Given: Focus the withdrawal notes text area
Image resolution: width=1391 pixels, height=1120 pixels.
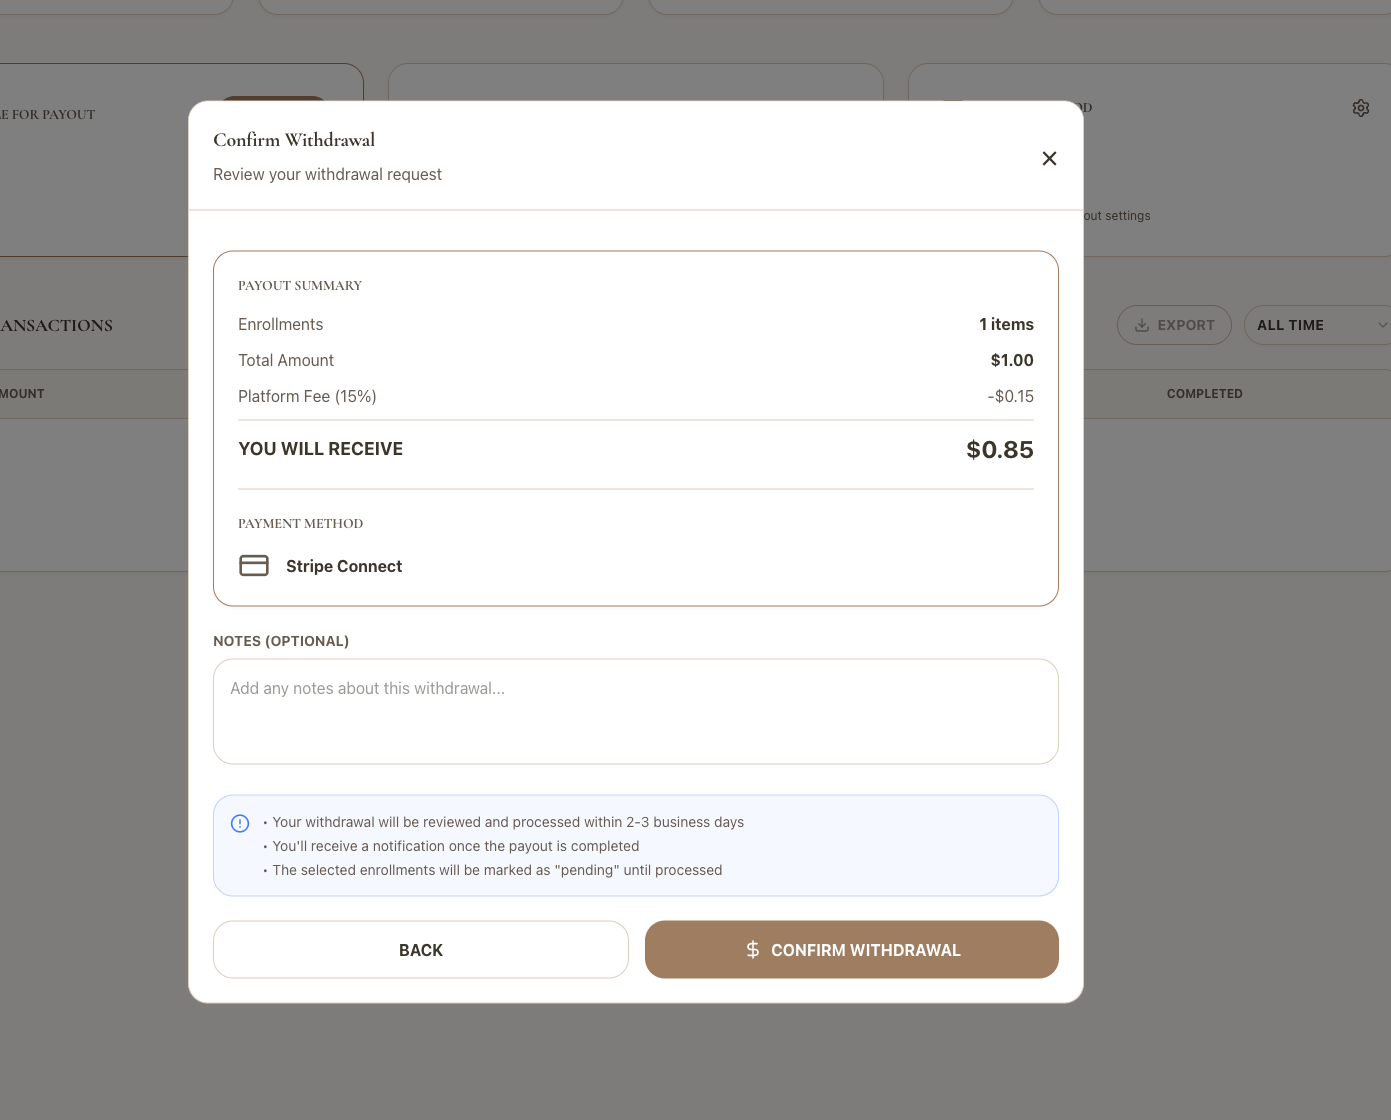Looking at the screenshot, I should [x=635, y=711].
